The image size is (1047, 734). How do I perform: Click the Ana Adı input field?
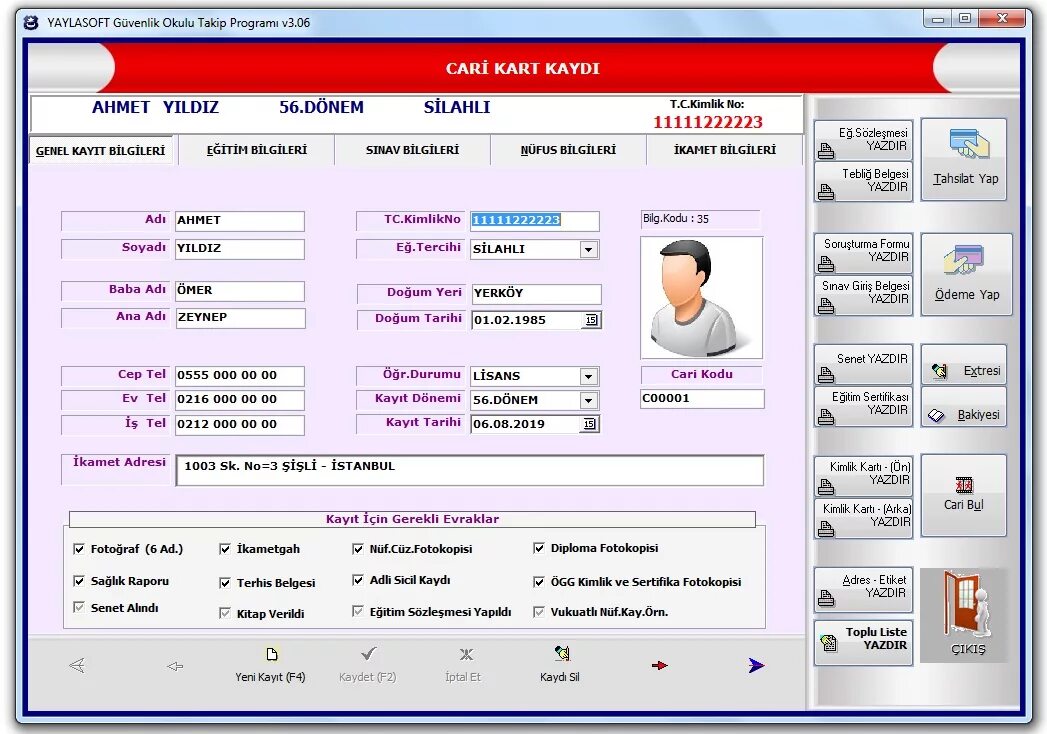(x=240, y=318)
